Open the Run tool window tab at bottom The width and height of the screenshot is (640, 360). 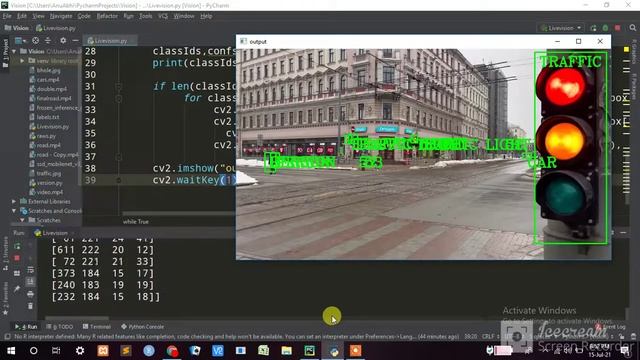pos(26,327)
